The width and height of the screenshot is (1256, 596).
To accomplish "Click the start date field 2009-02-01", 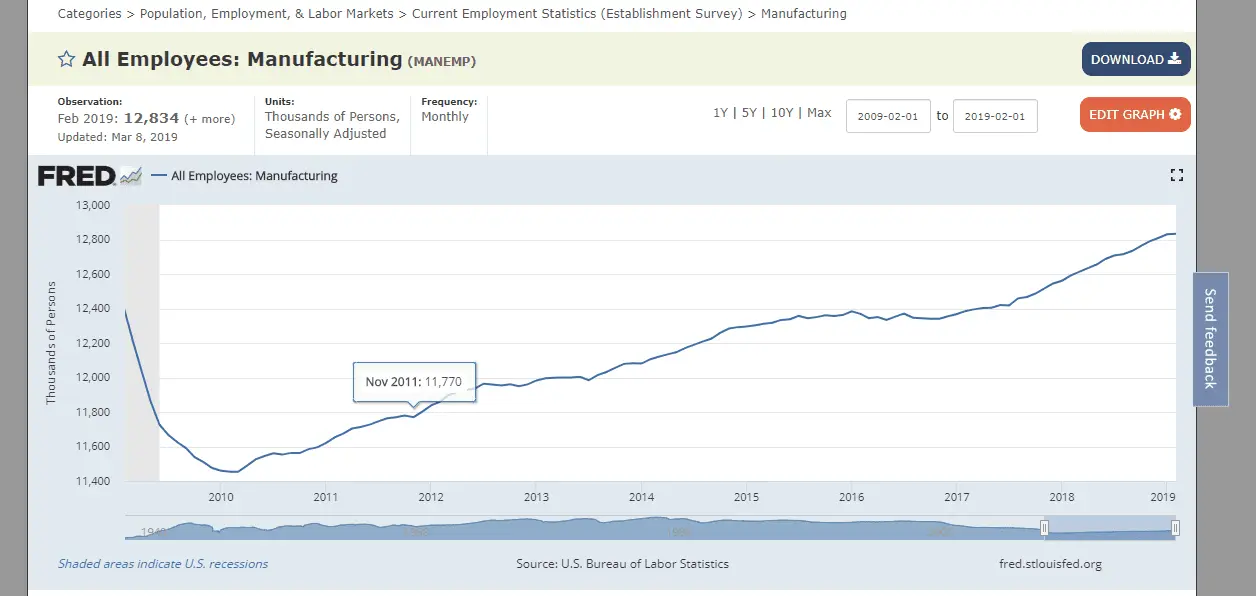I will [888, 116].
